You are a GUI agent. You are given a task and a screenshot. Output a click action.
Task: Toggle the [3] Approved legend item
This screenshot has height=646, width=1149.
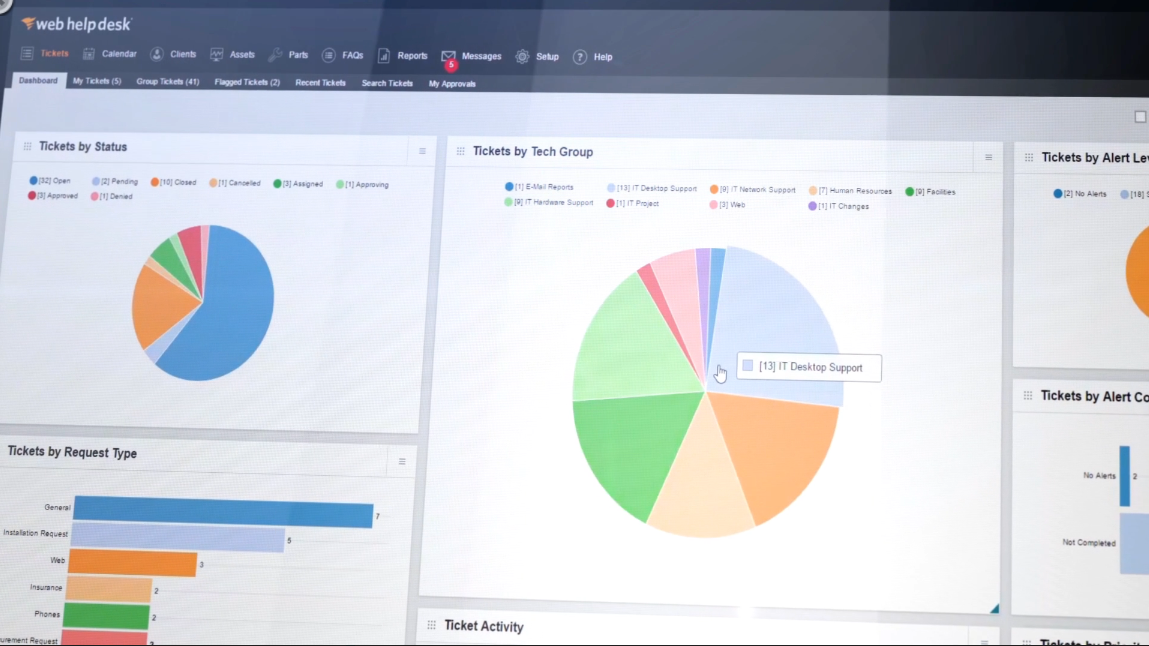point(52,196)
